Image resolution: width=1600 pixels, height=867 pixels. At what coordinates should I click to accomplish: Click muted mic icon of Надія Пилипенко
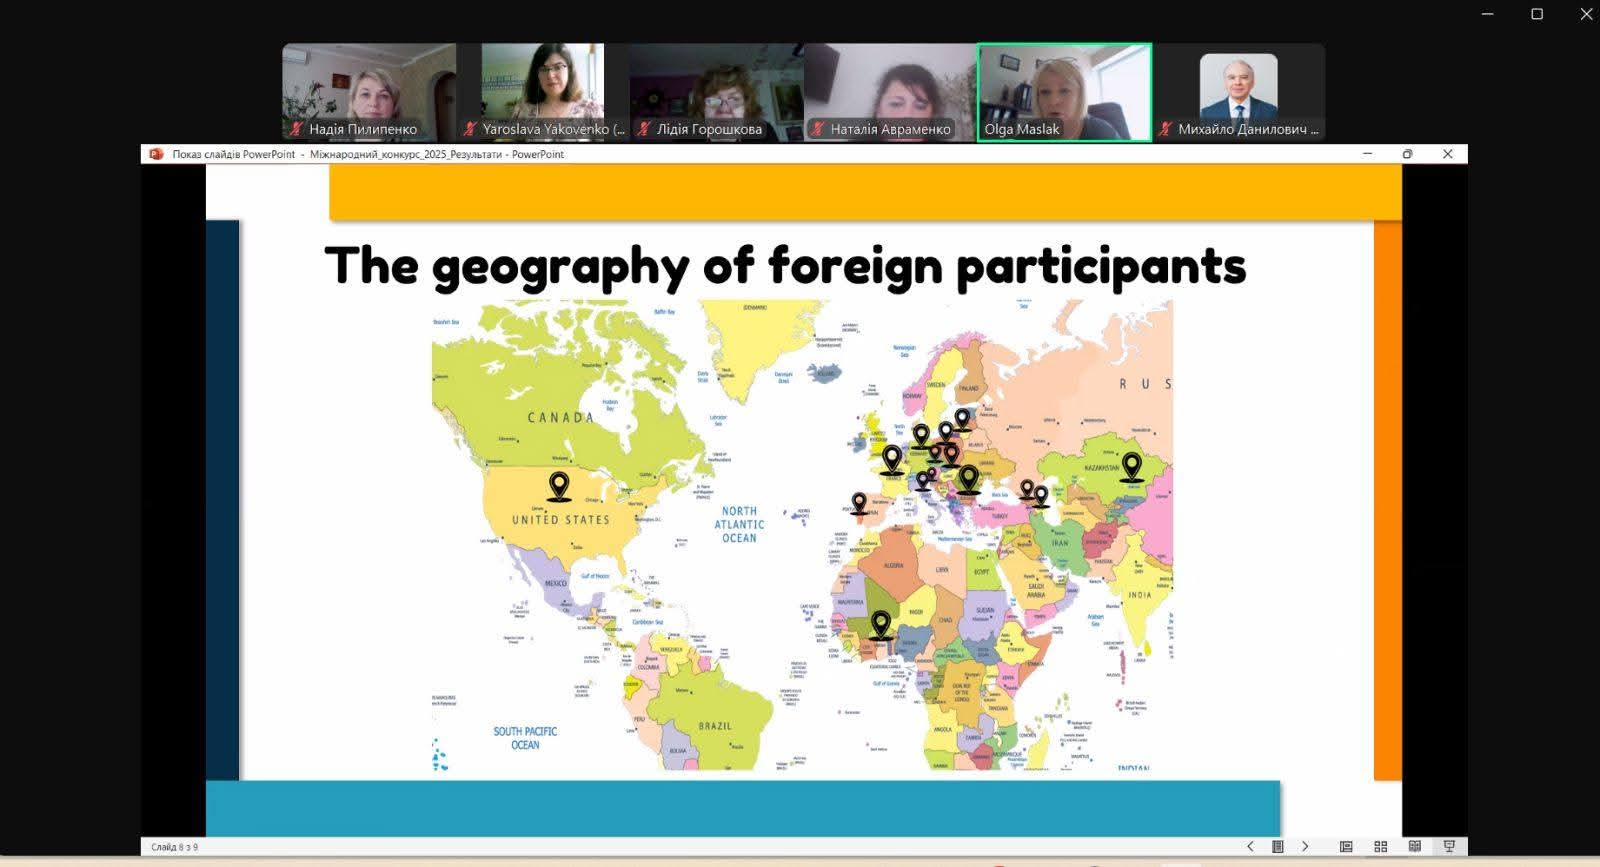(x=296, y=129)
